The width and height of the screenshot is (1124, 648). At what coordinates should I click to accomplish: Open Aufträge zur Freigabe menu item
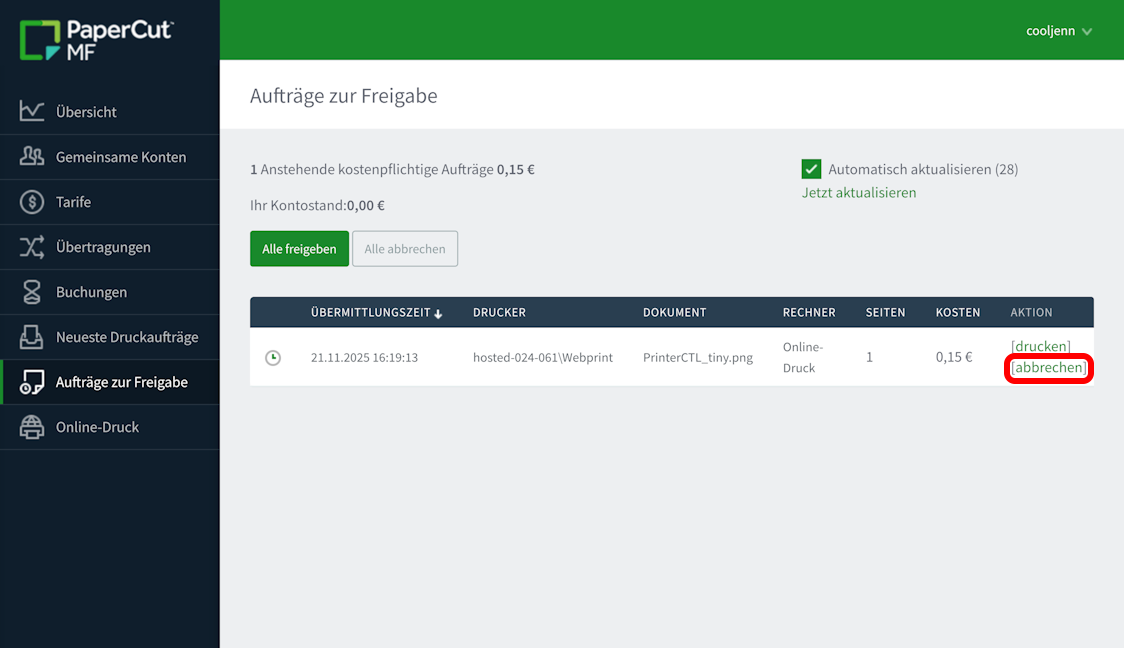coord(121,382)
